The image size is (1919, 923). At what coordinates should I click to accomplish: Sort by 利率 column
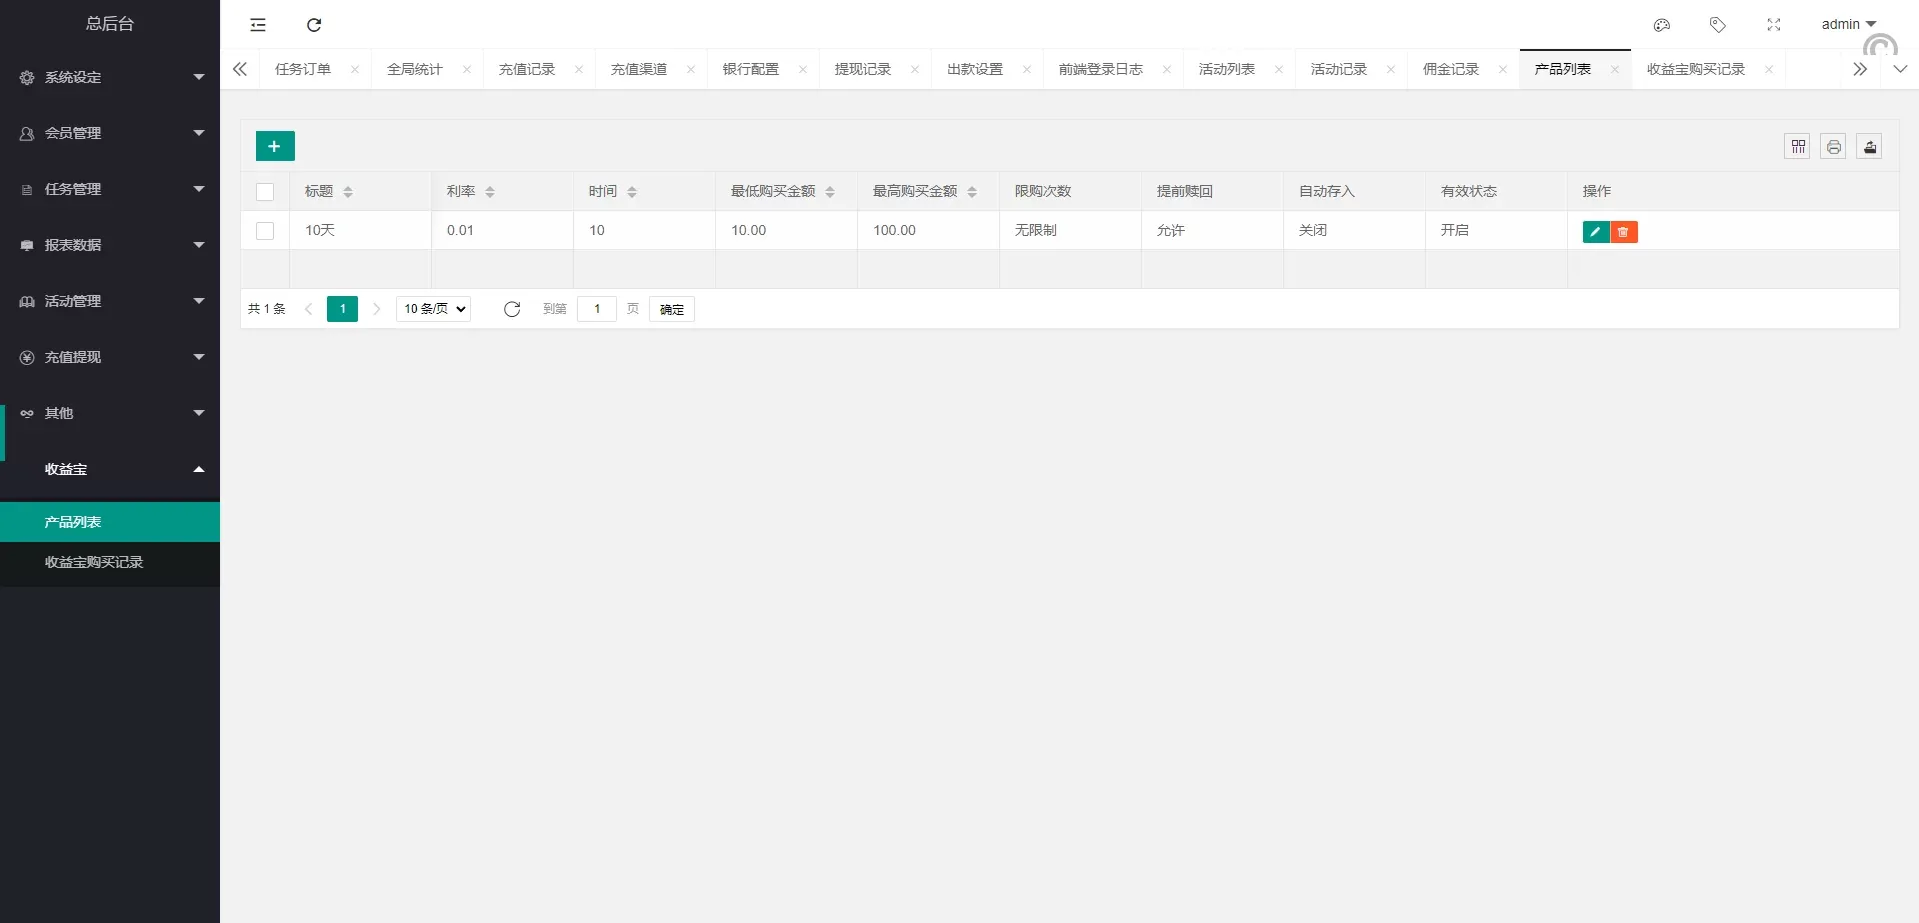[489, 192]
